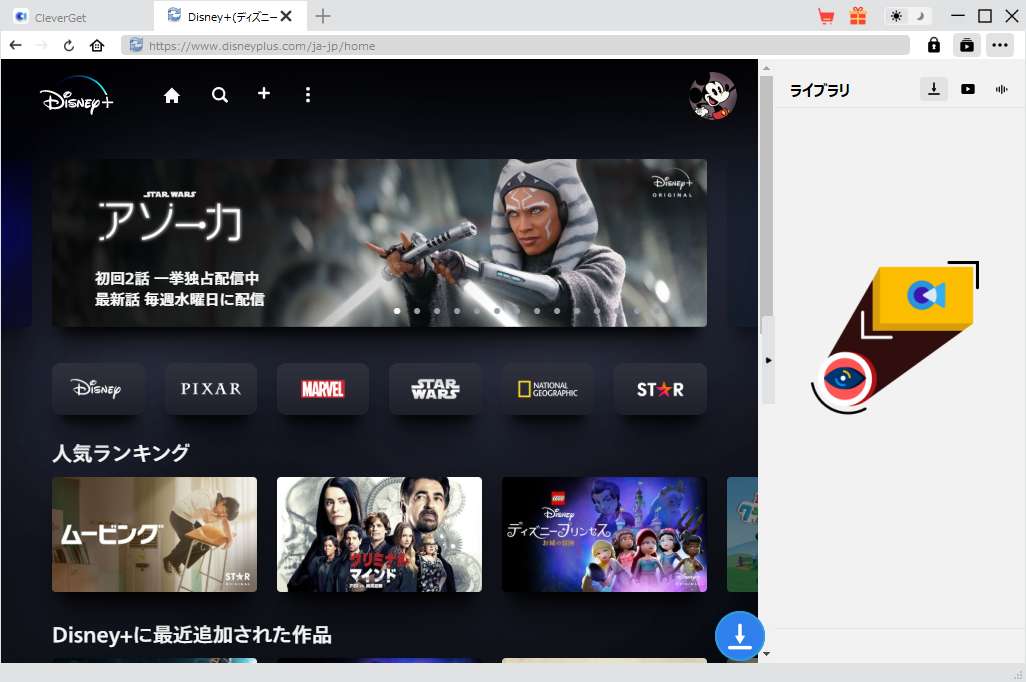Switch to dark mode moon icon
The width and height of the screenshot is (1026, 682).
point(920,16)
